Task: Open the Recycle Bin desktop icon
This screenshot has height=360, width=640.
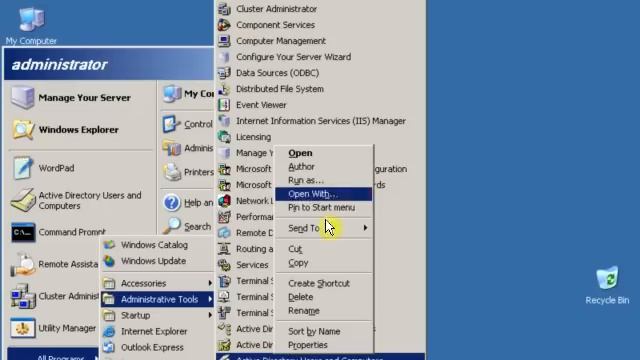Action: click(x=607, y=285)
